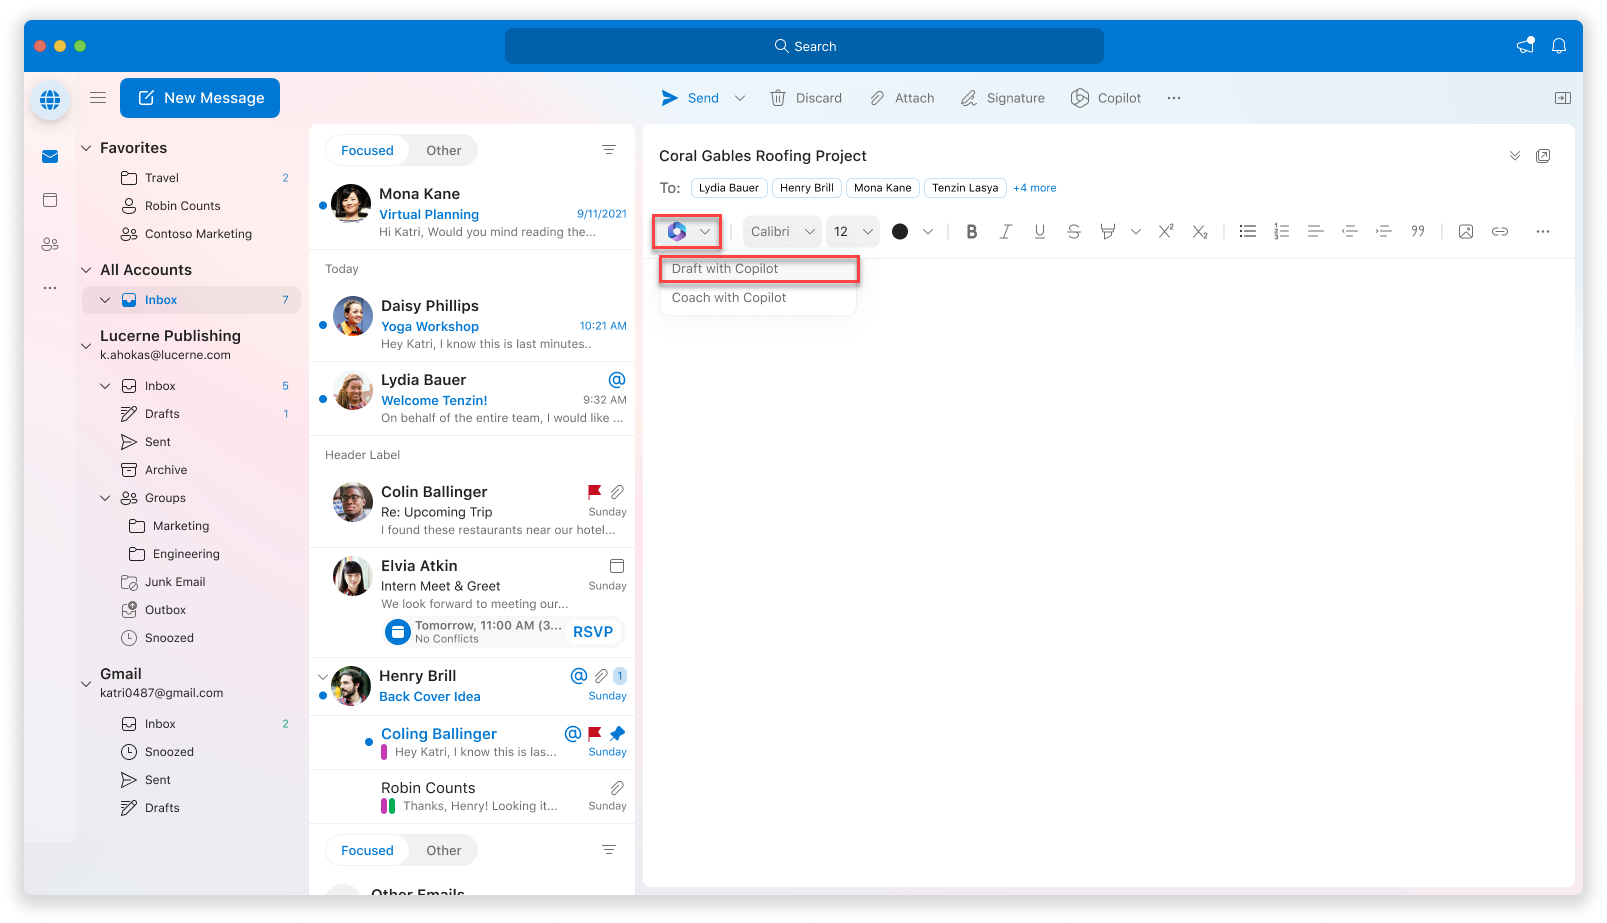Collapse the Gmail account

pyautogui.click(x=86, y=684)
